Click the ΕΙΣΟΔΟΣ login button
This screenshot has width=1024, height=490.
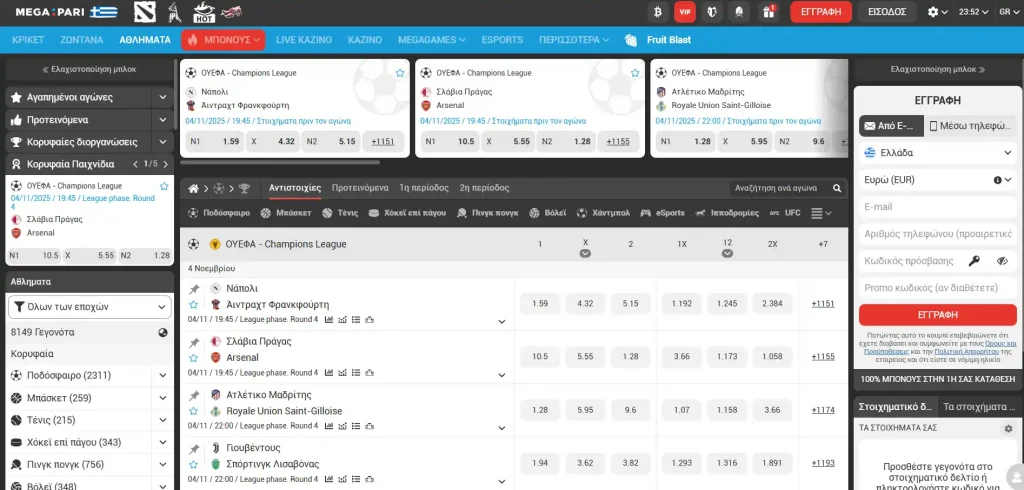point(887,12)
